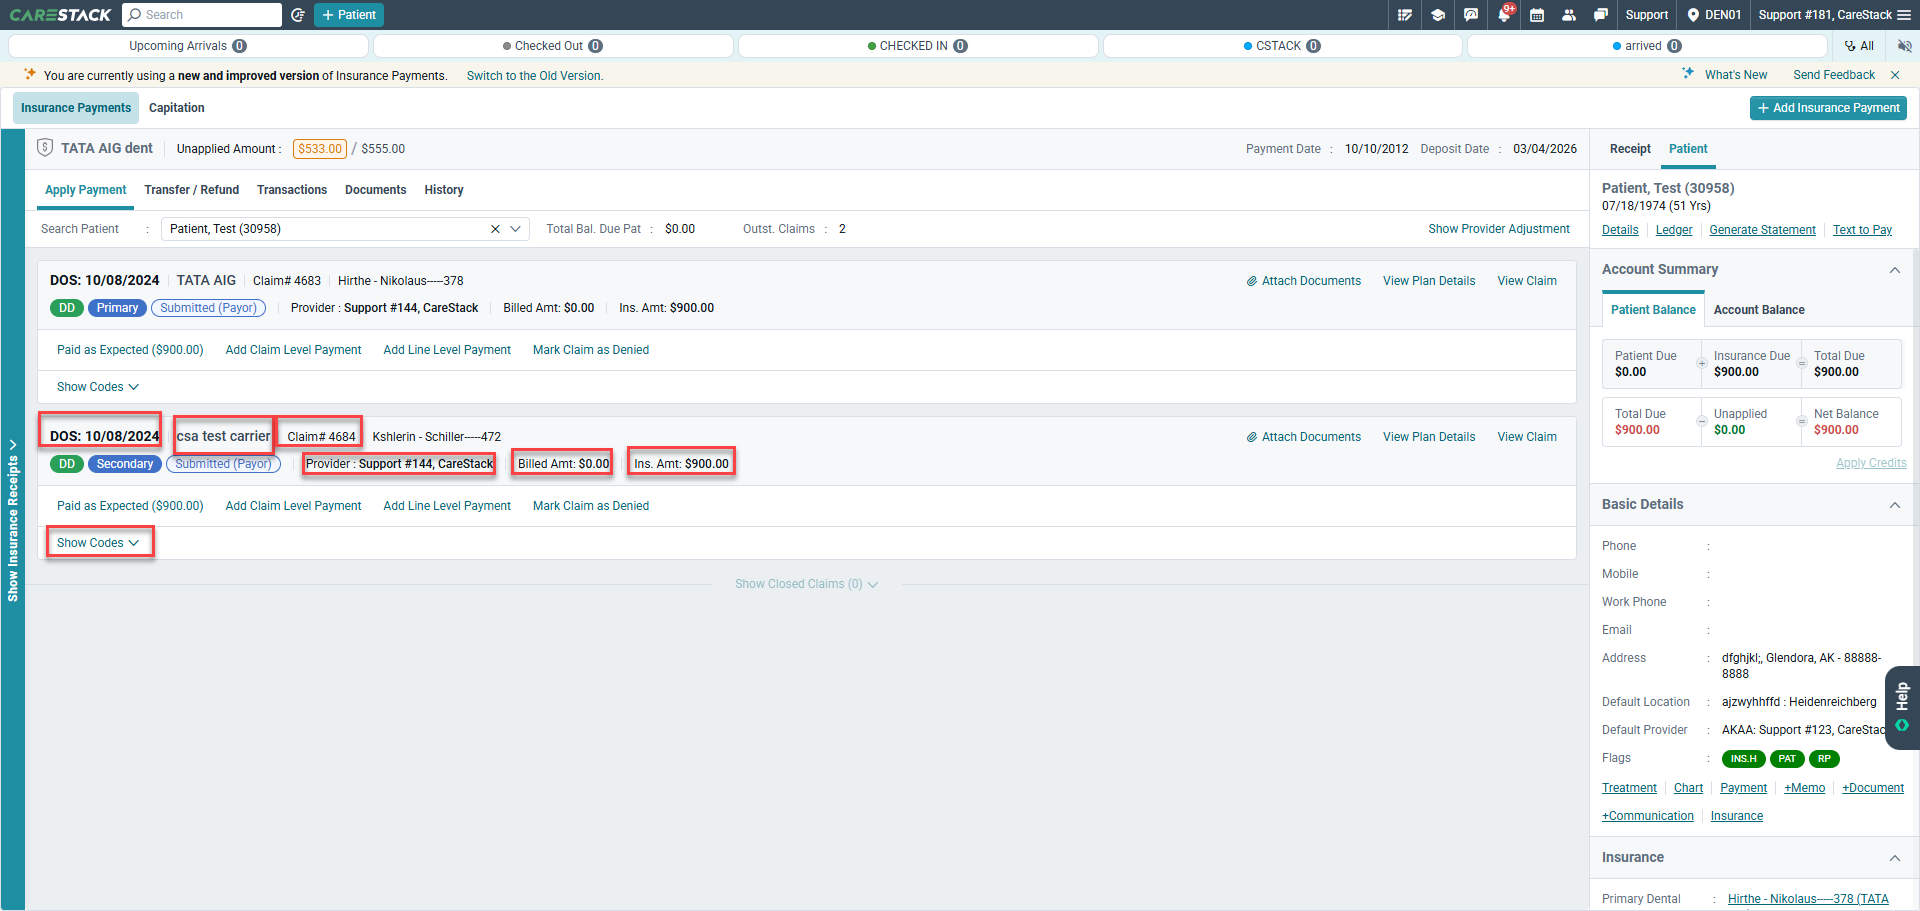Image resolution: width=1920 pixels, height=911 pixels.
Task: Collapse the Basic Details section
Action: pos(1894,505)
